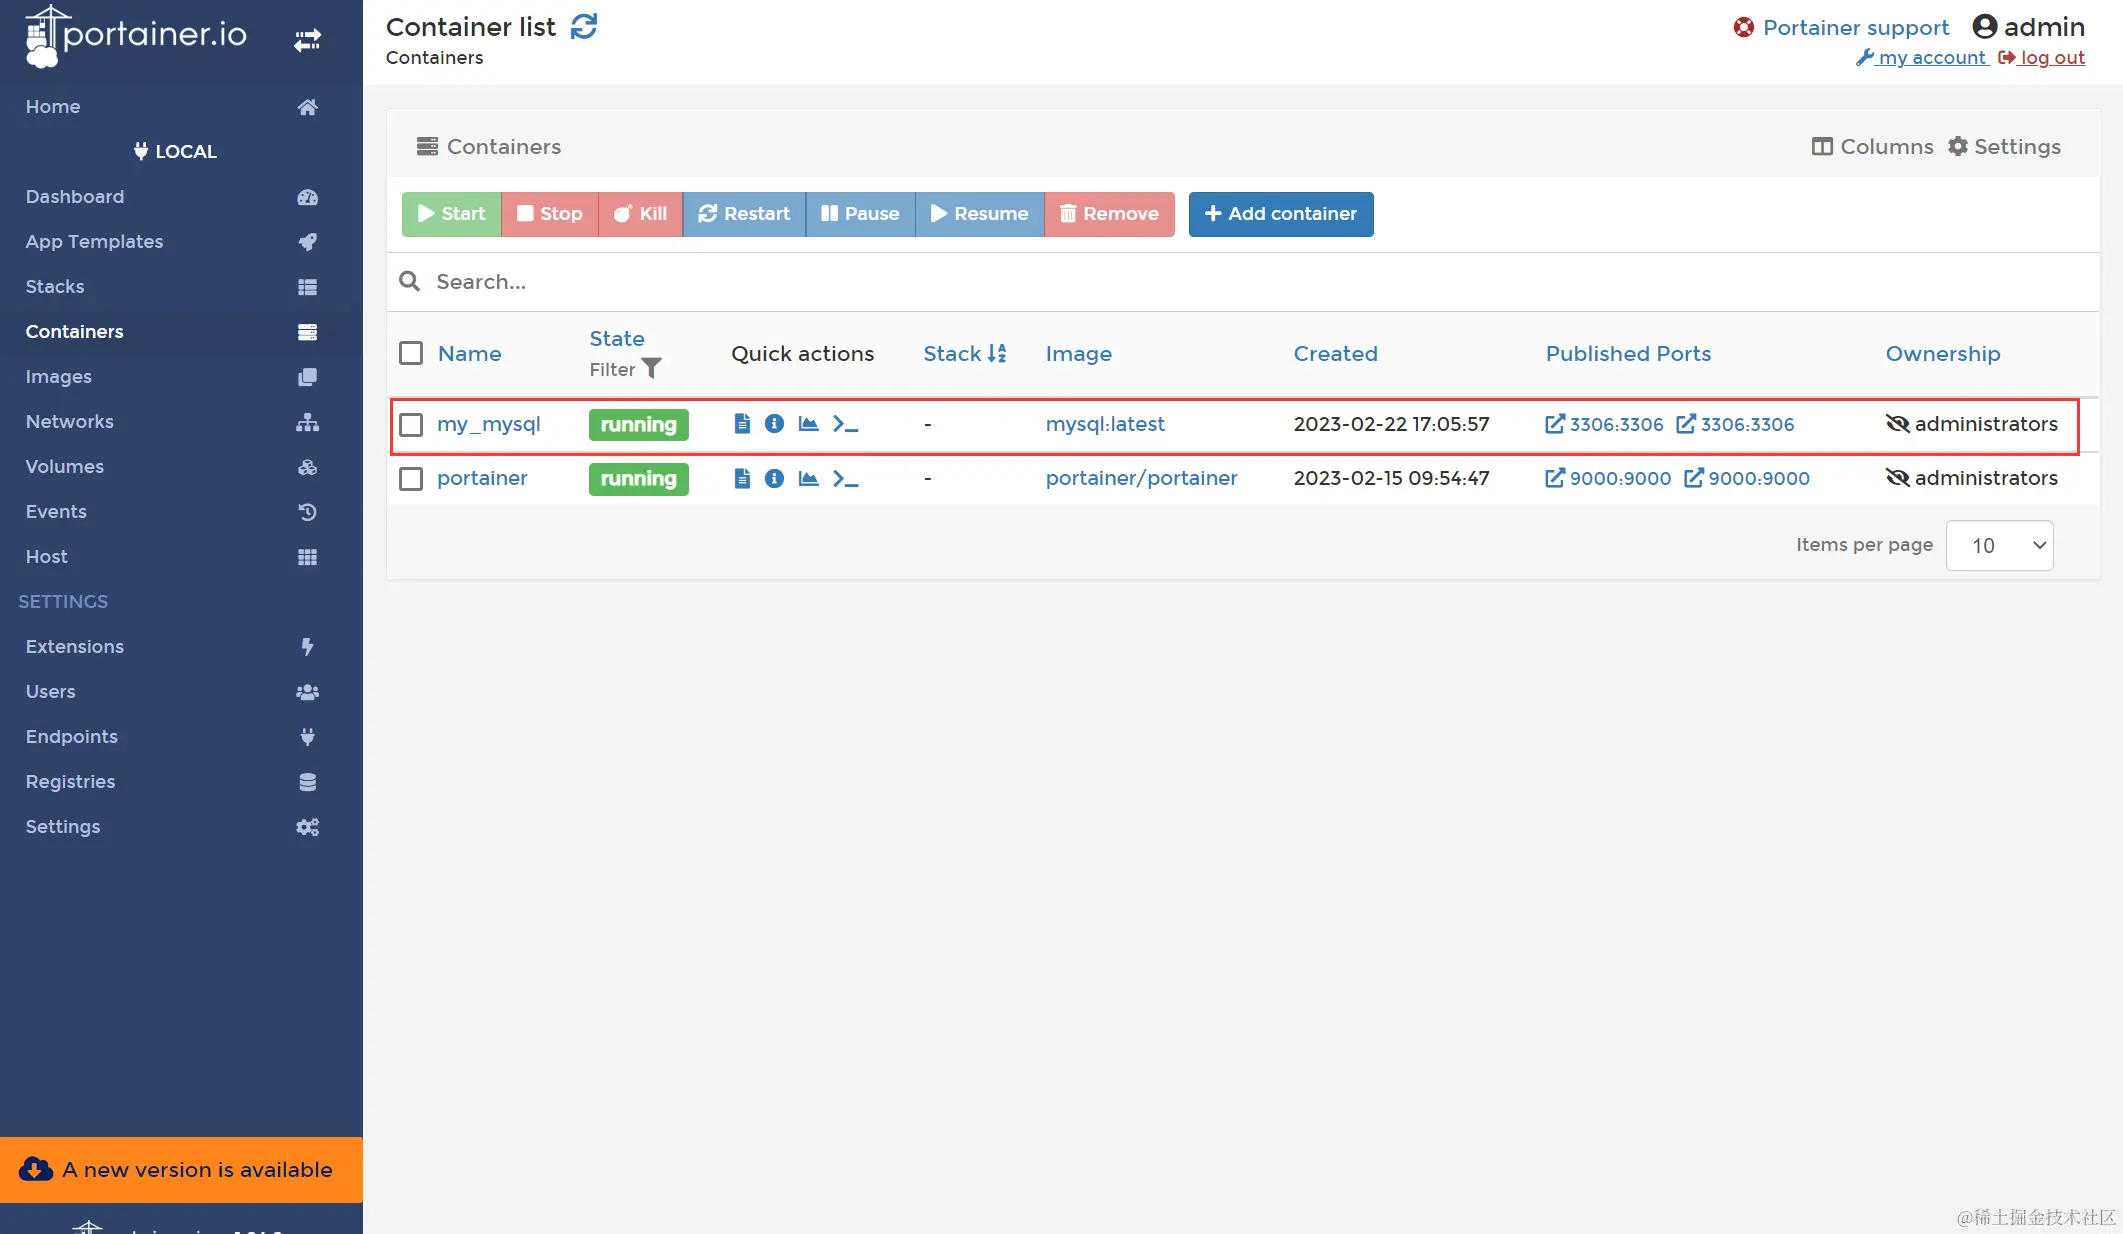Open the Items per page dropdown
This screenshot has width=2123, height=1234.
[1999, 545]
